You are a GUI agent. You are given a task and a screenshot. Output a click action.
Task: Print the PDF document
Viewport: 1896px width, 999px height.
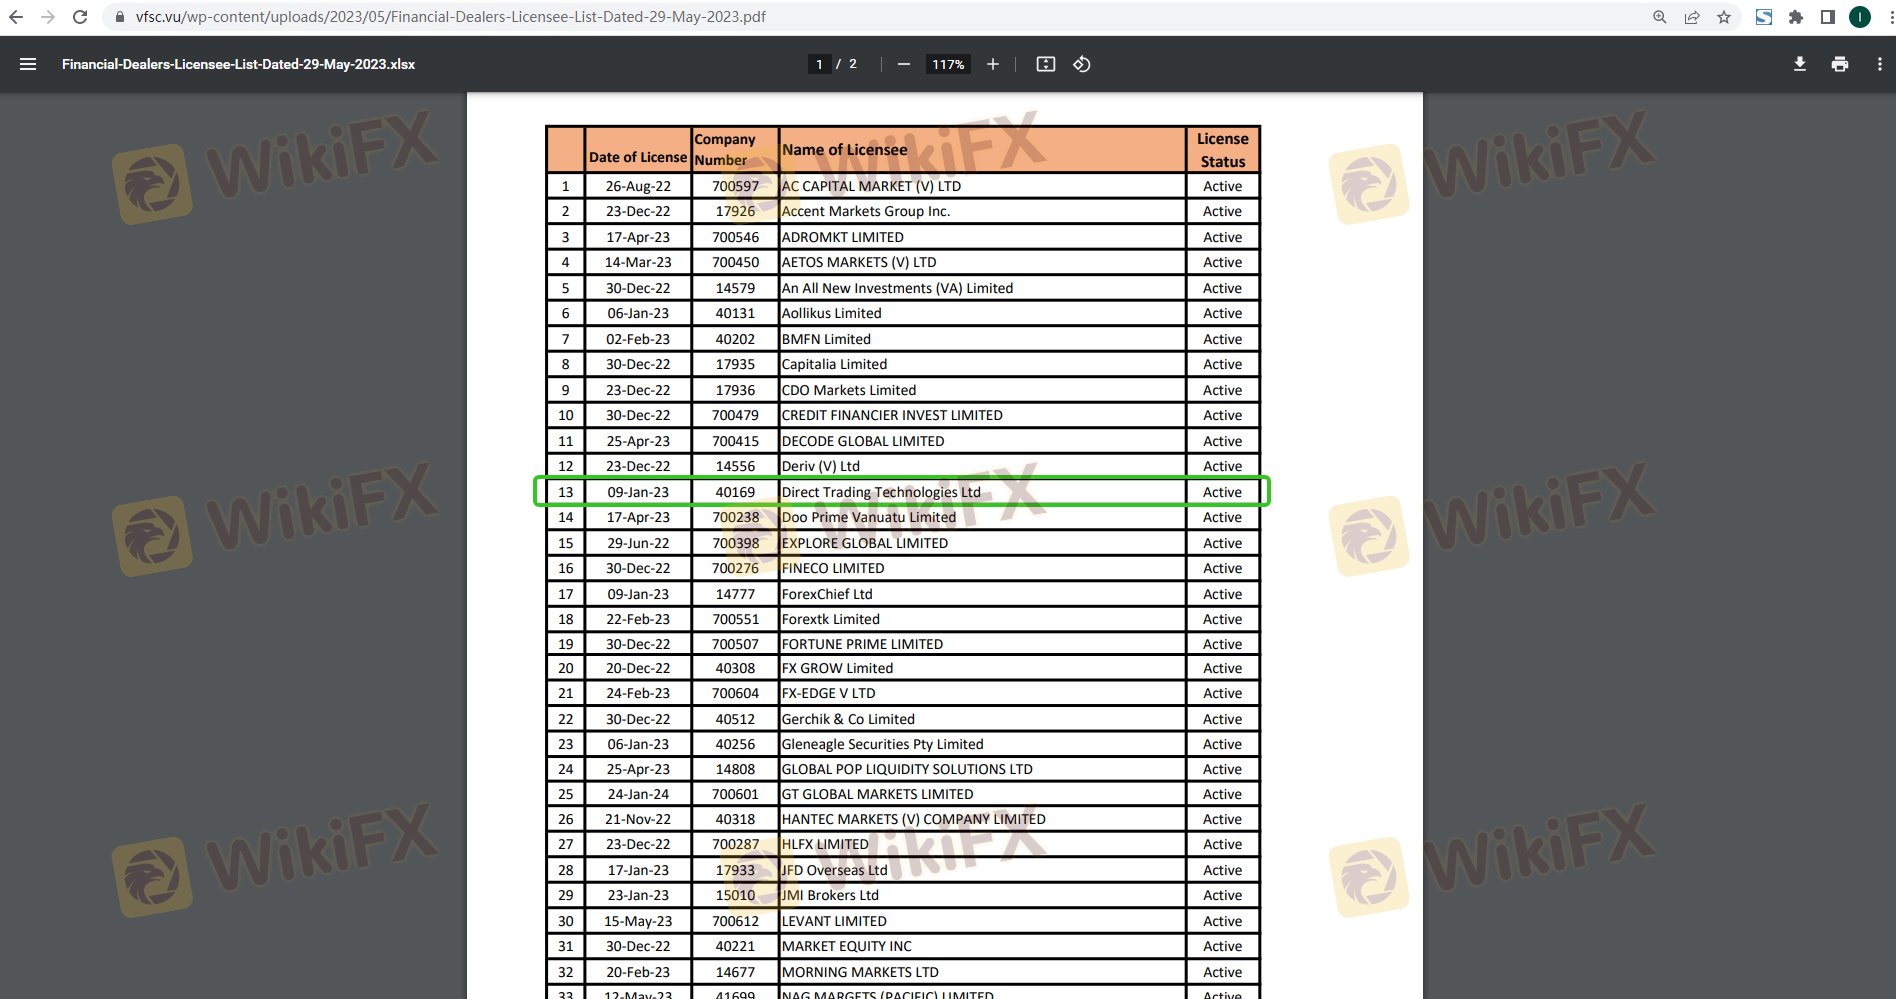click(1840, 64)
